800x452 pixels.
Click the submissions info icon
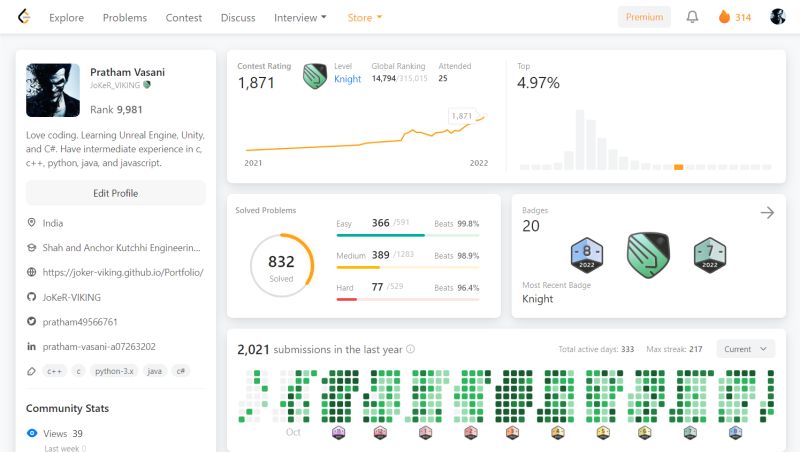[x=410, y=349]
